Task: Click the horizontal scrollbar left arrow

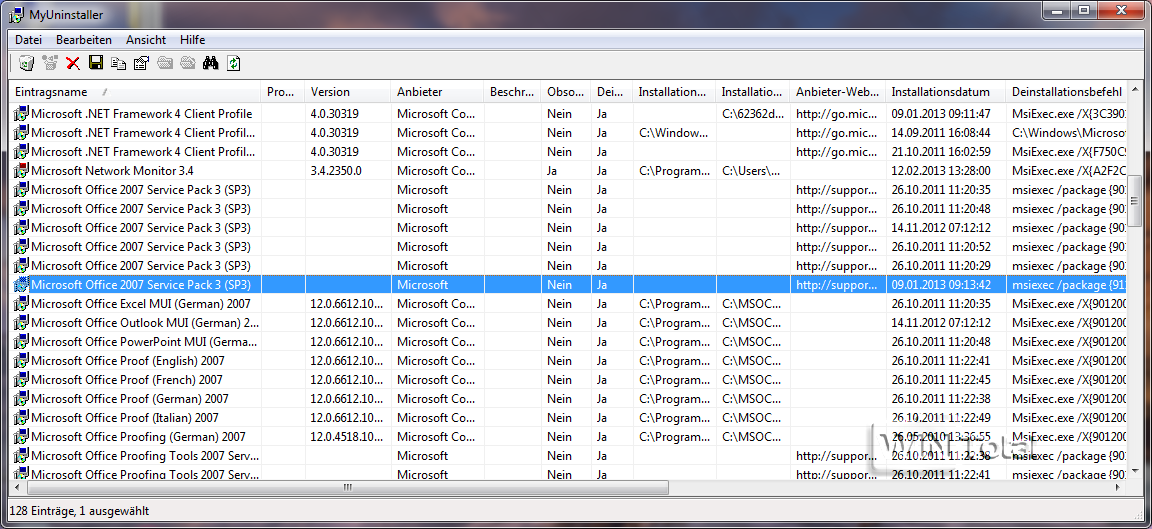Action: click(x=18, y=487)
